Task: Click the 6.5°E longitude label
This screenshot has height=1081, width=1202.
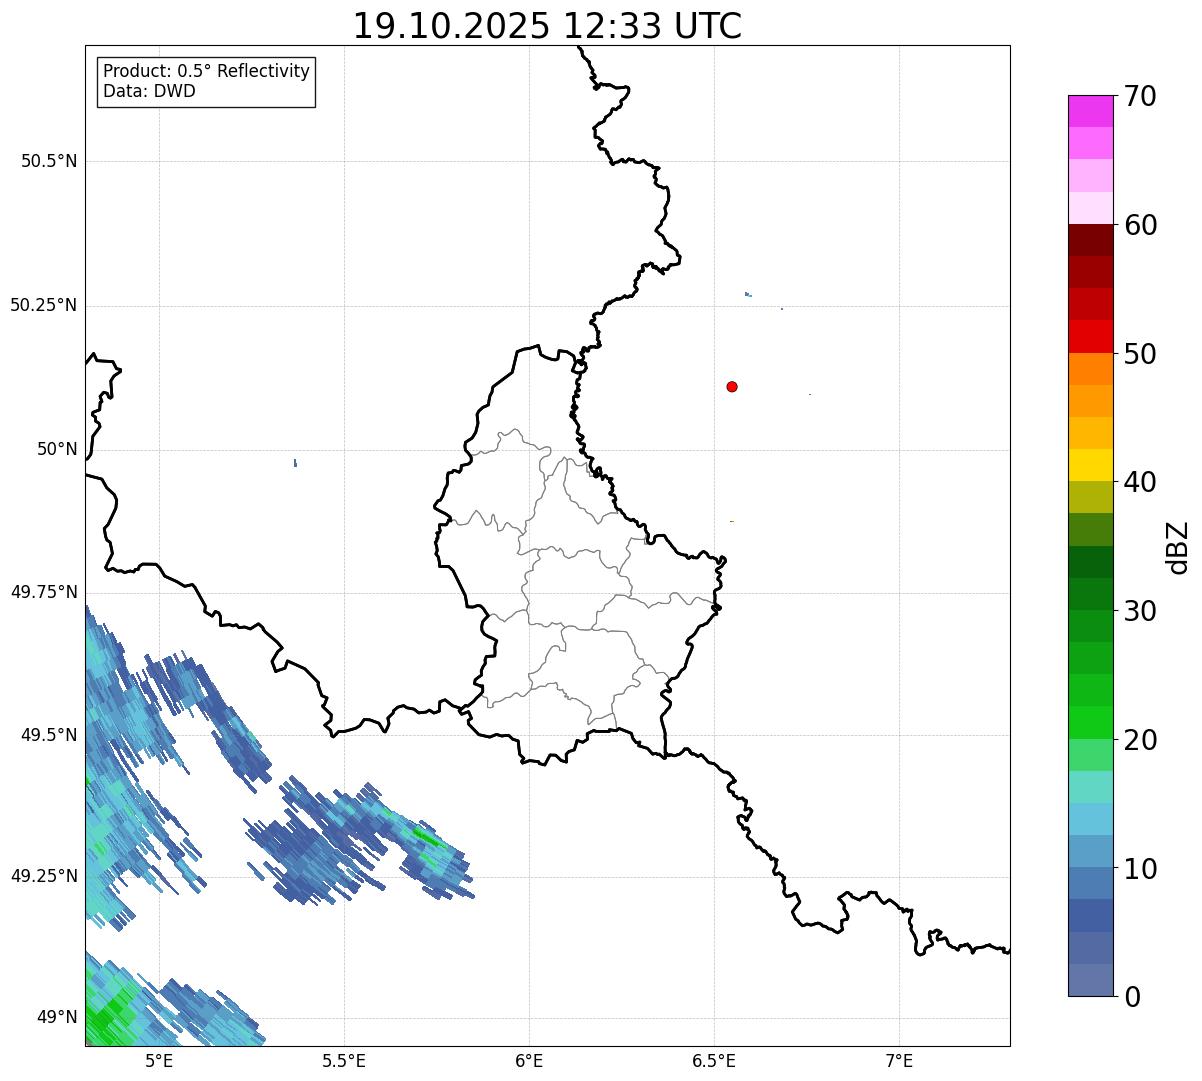Action: (714, 1061)
